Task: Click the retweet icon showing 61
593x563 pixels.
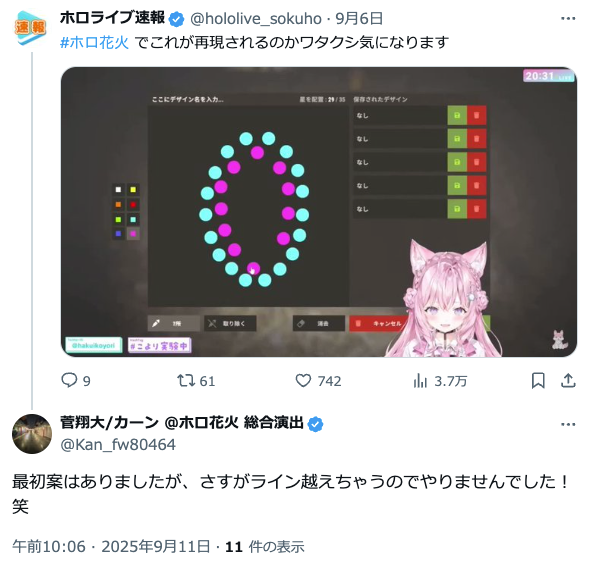Action: (186, 380)
